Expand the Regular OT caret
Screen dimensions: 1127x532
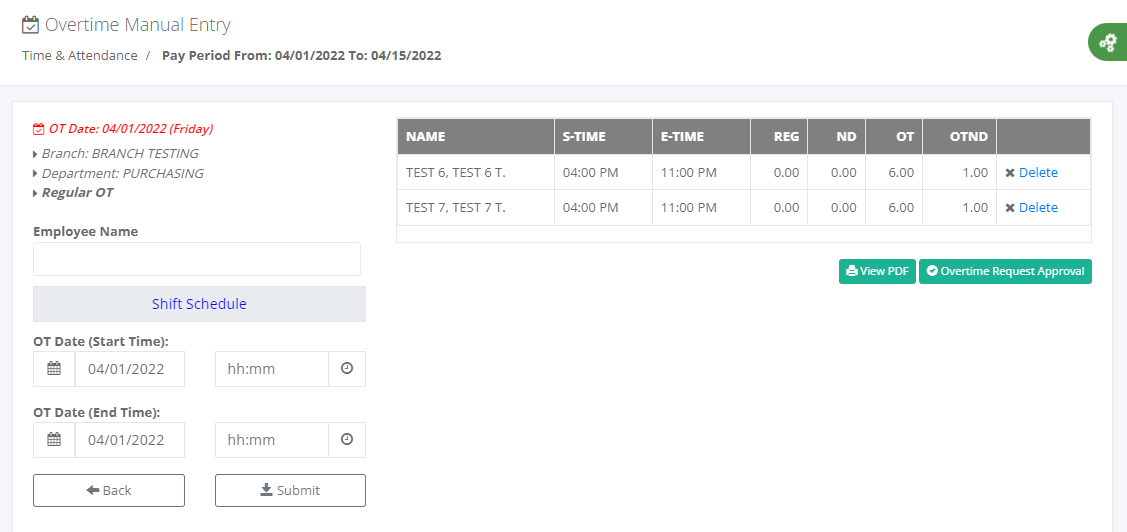coord(36,193)
